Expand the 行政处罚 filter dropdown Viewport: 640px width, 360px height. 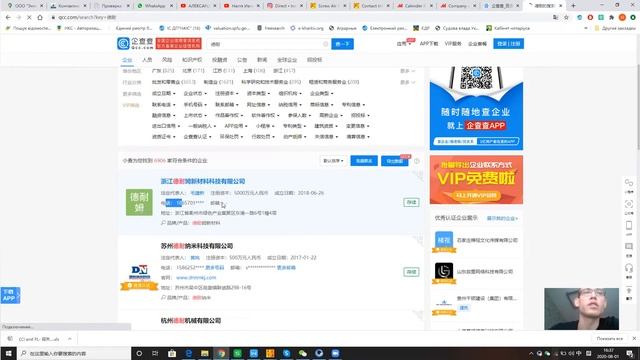tap(263, 137)
